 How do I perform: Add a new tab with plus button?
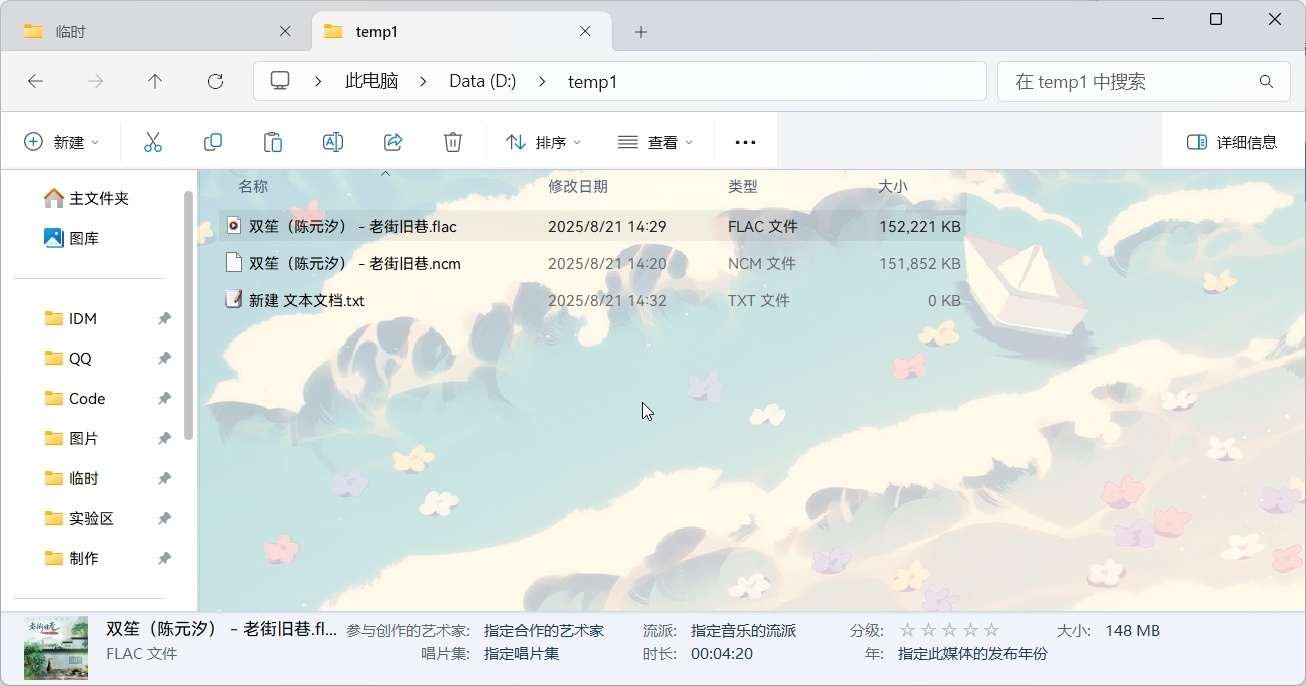point(641,32)
